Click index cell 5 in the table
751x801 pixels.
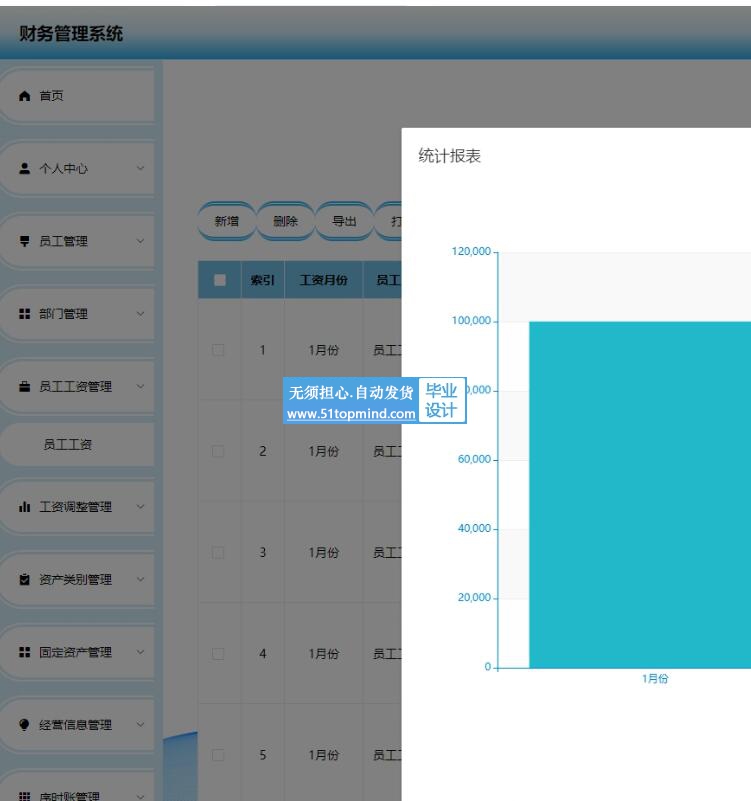click(x=263, y=755)
